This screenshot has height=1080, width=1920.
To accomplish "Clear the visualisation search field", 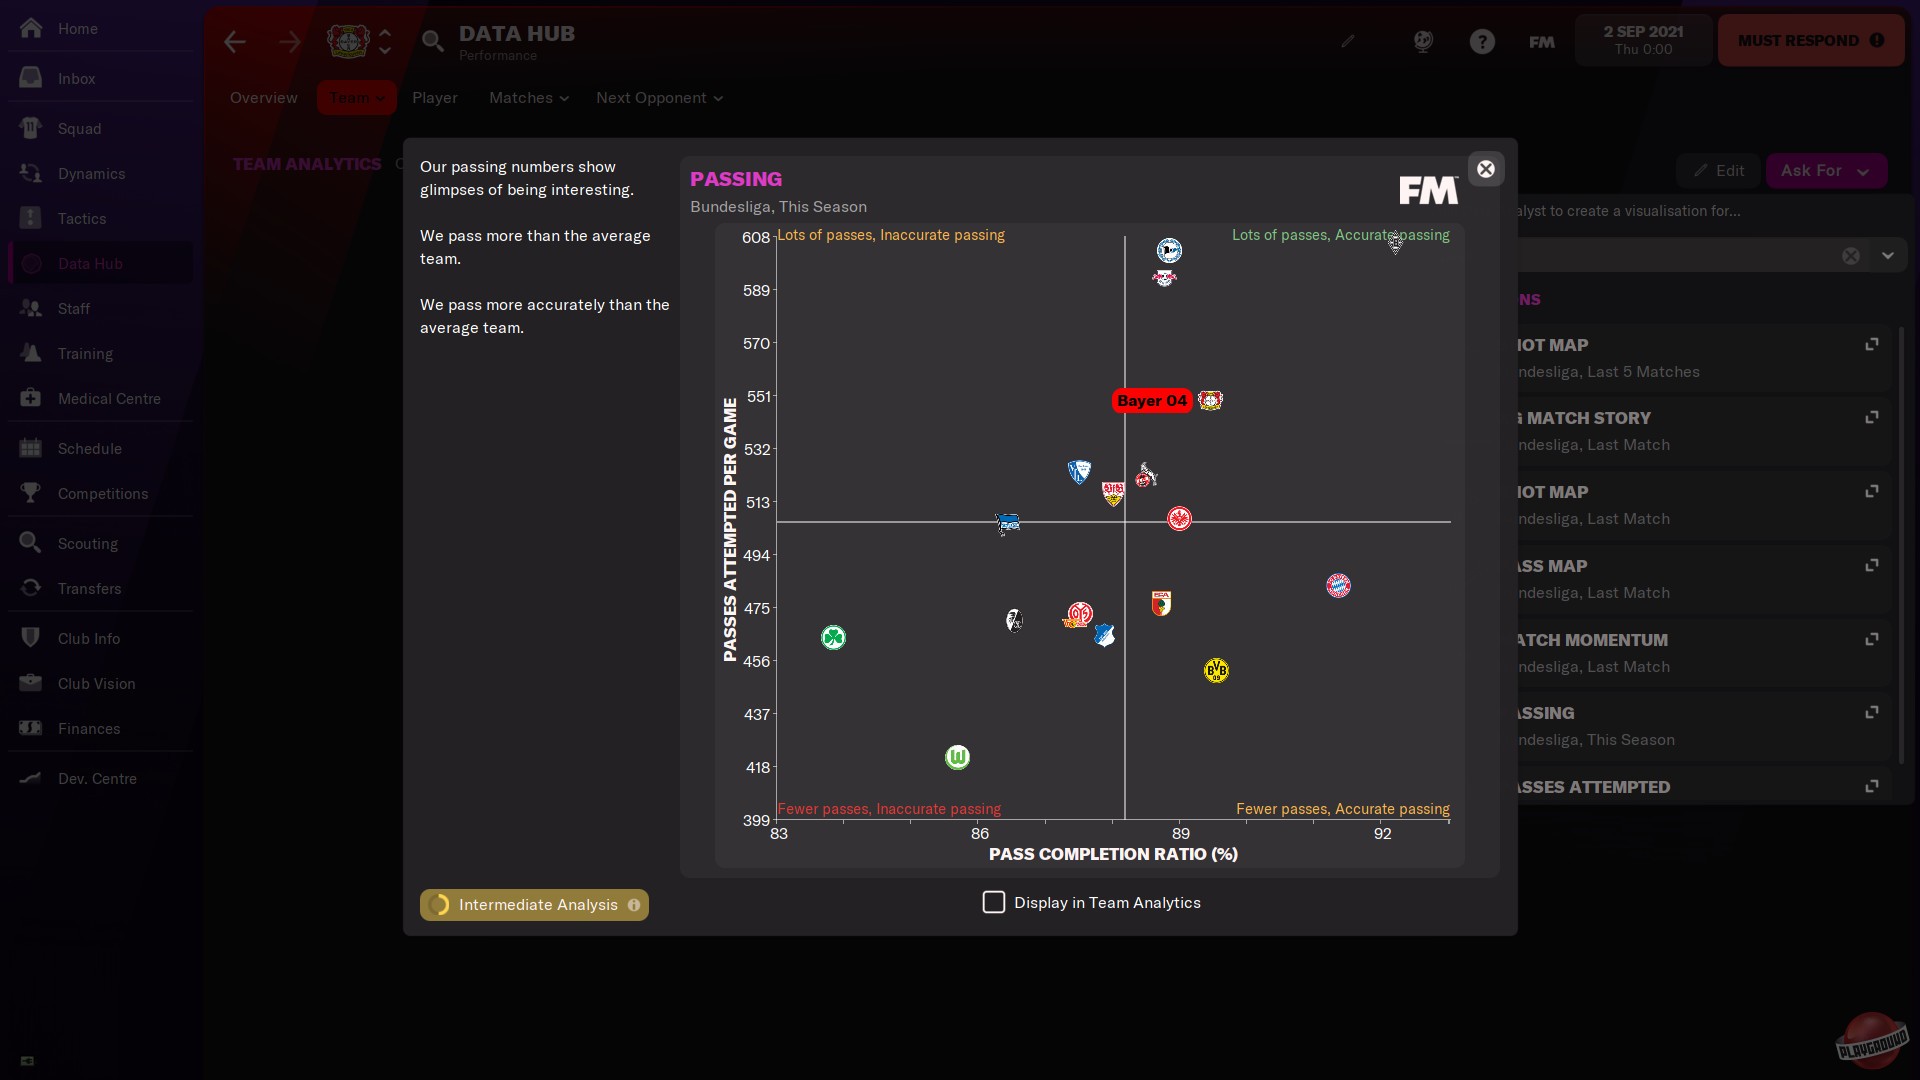I will click(1850, 256).
